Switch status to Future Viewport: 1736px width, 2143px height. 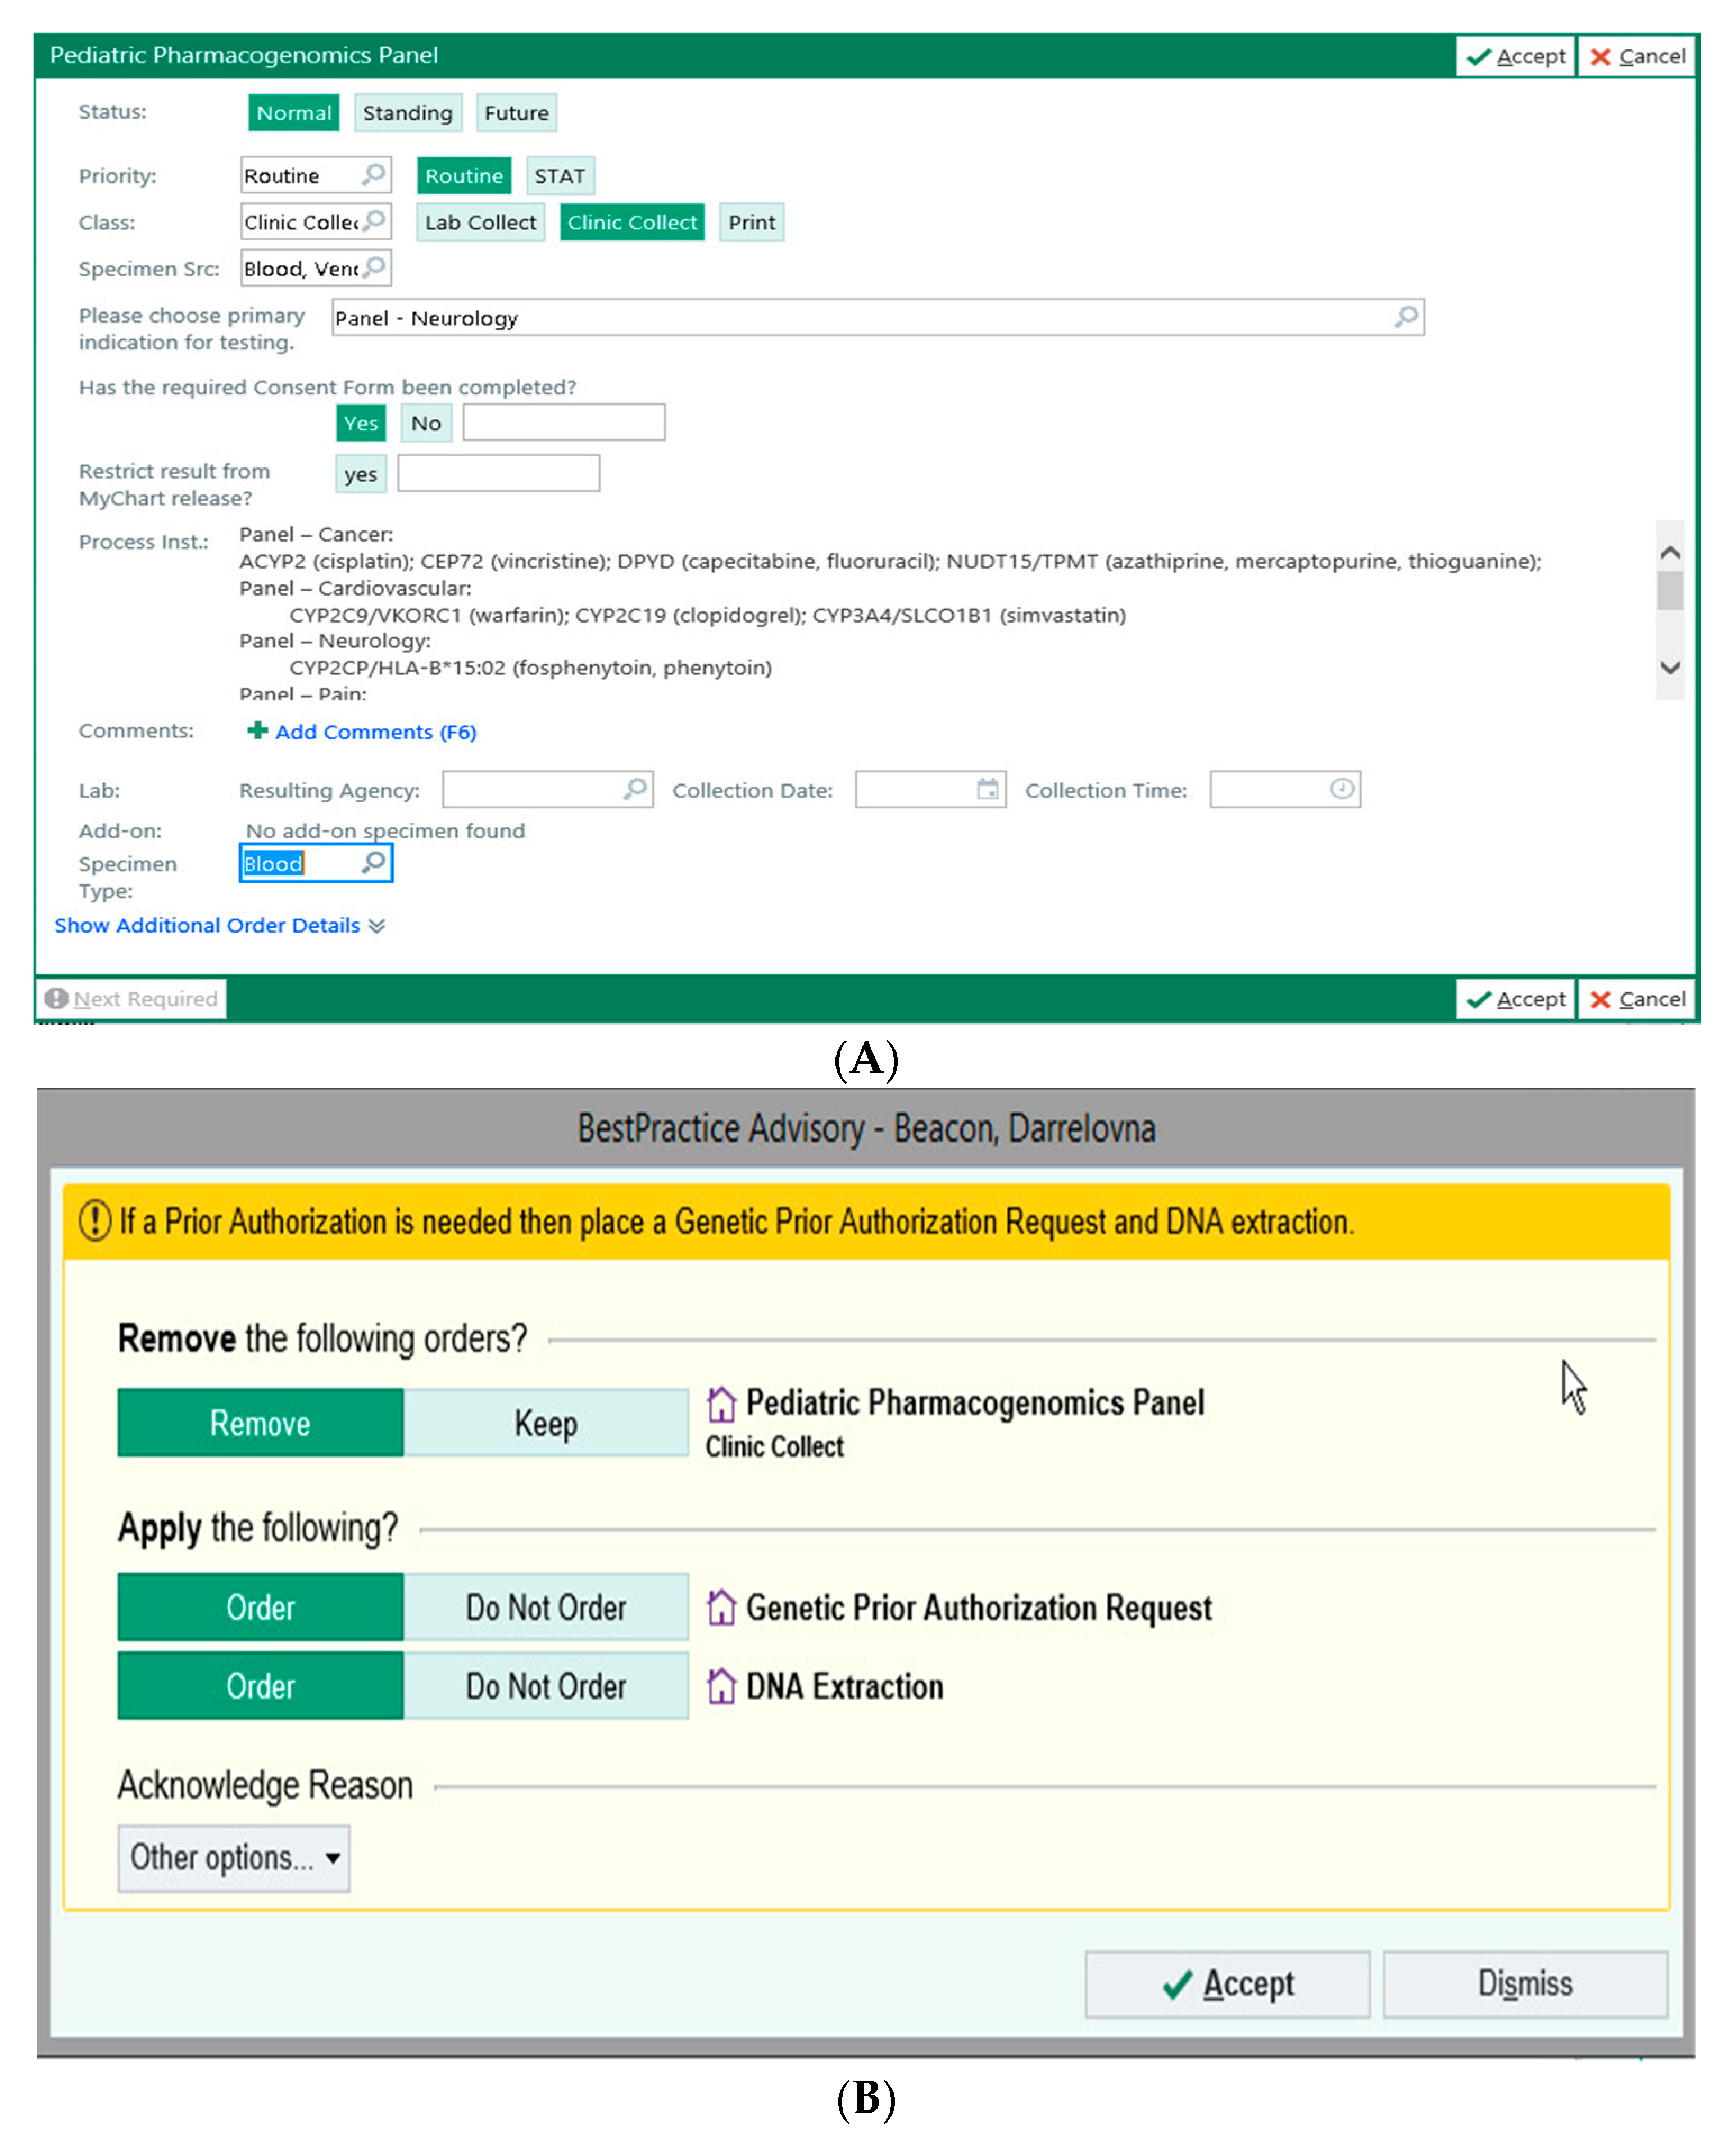point(516,113)
